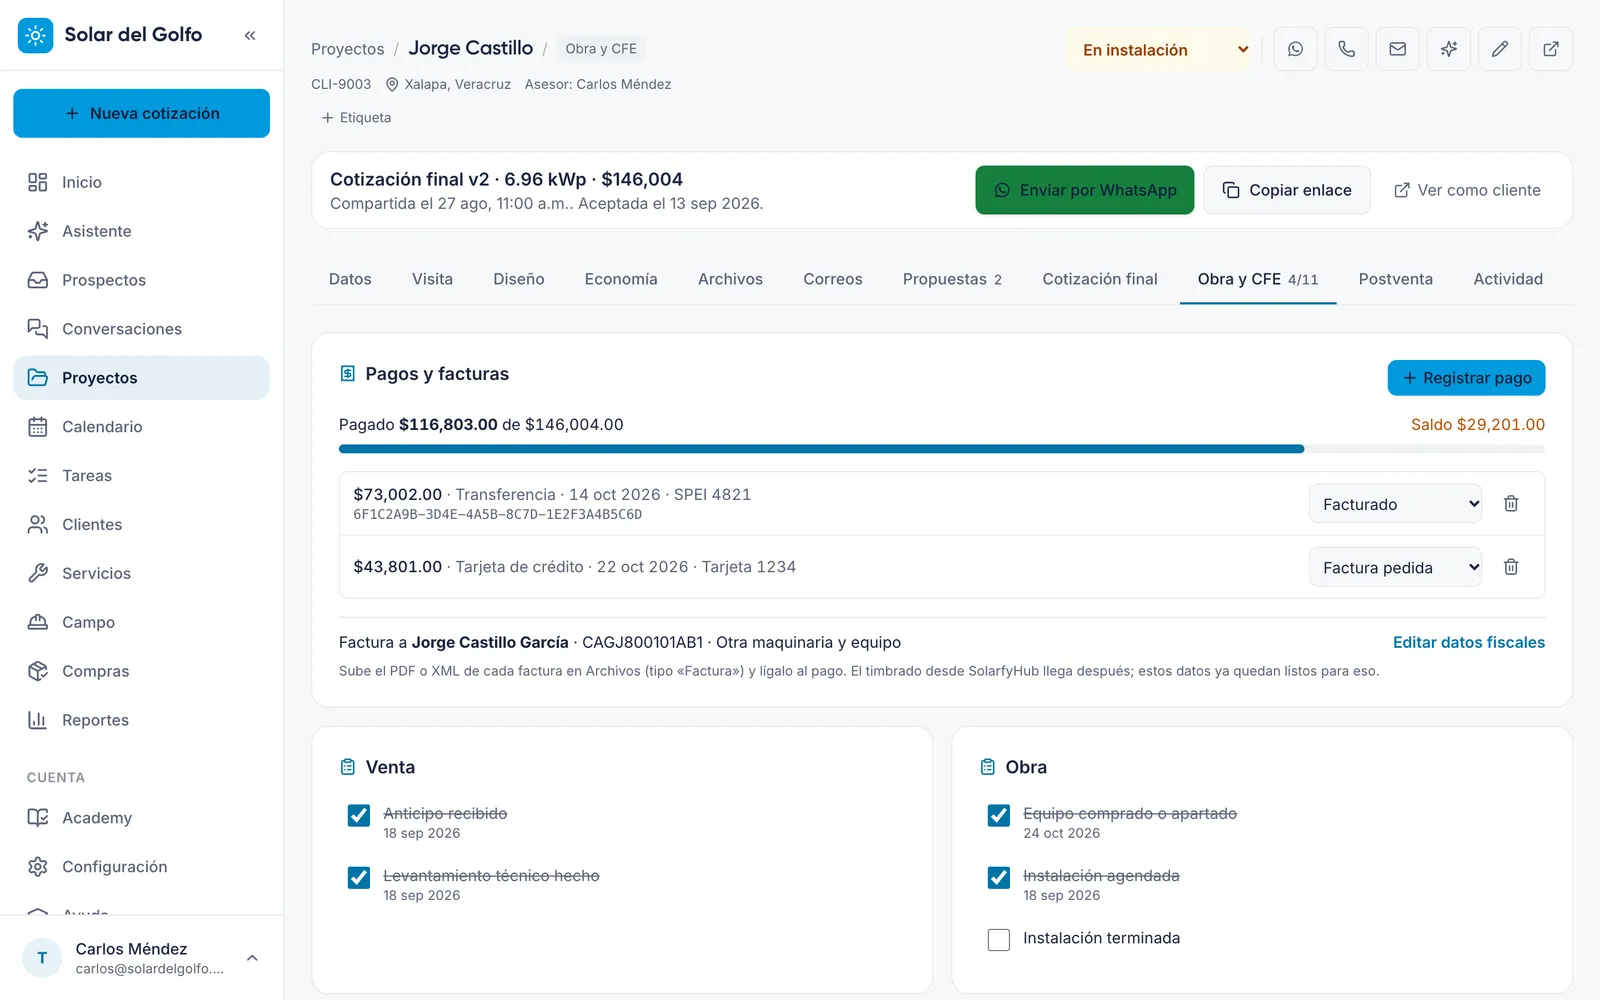Screen dimensions: 1600x1000
Task: Uncheck Anticipo recibido checkbox
Action: (359, 816)
